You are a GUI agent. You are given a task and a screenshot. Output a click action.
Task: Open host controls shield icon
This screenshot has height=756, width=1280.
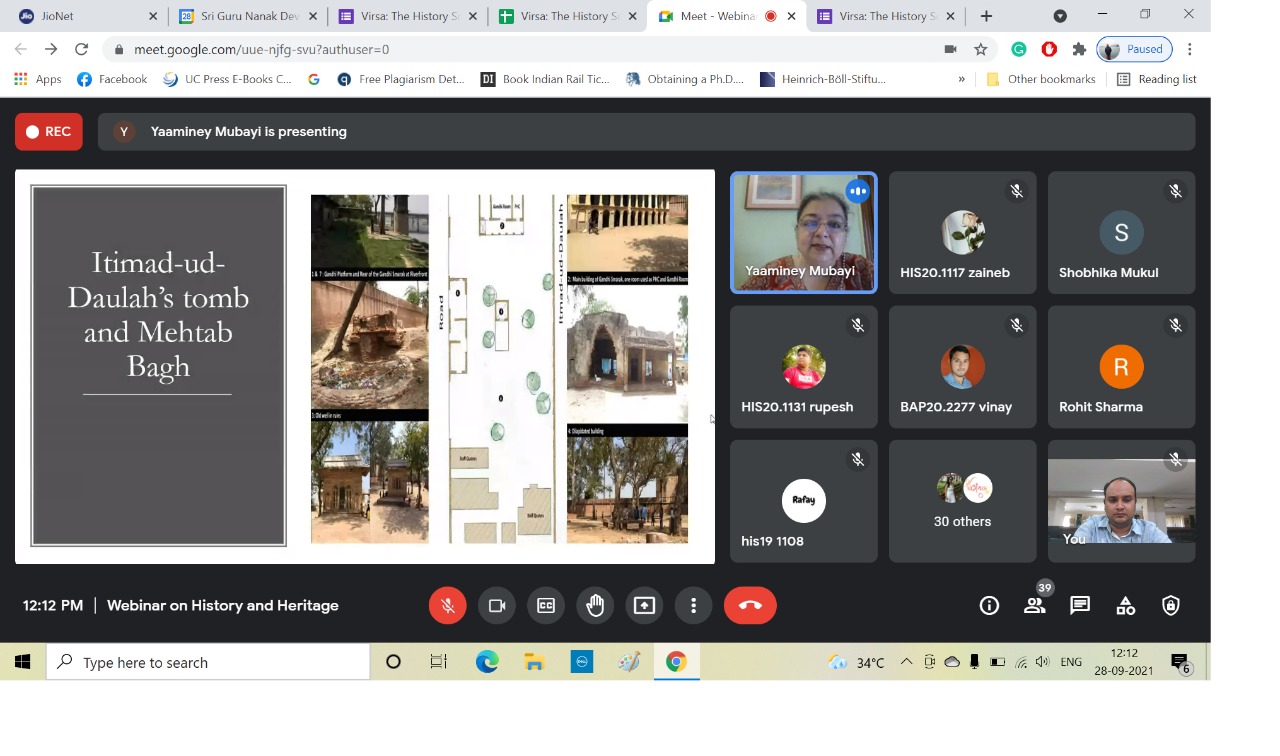[1171, 606]
